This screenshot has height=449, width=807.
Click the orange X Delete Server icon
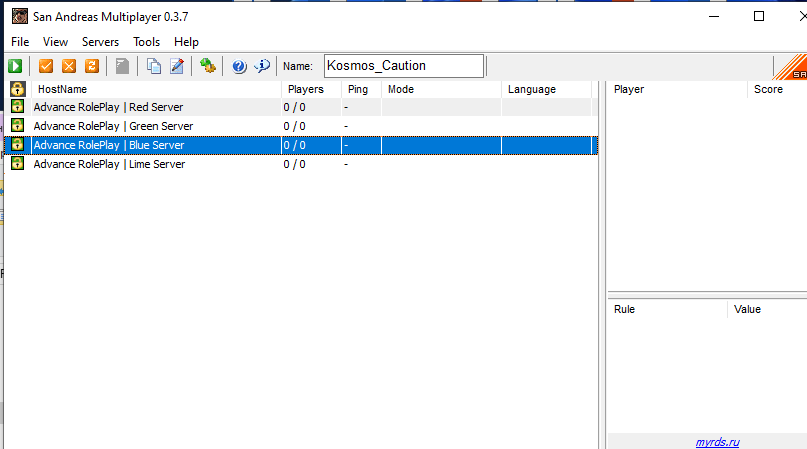[69, 66]
